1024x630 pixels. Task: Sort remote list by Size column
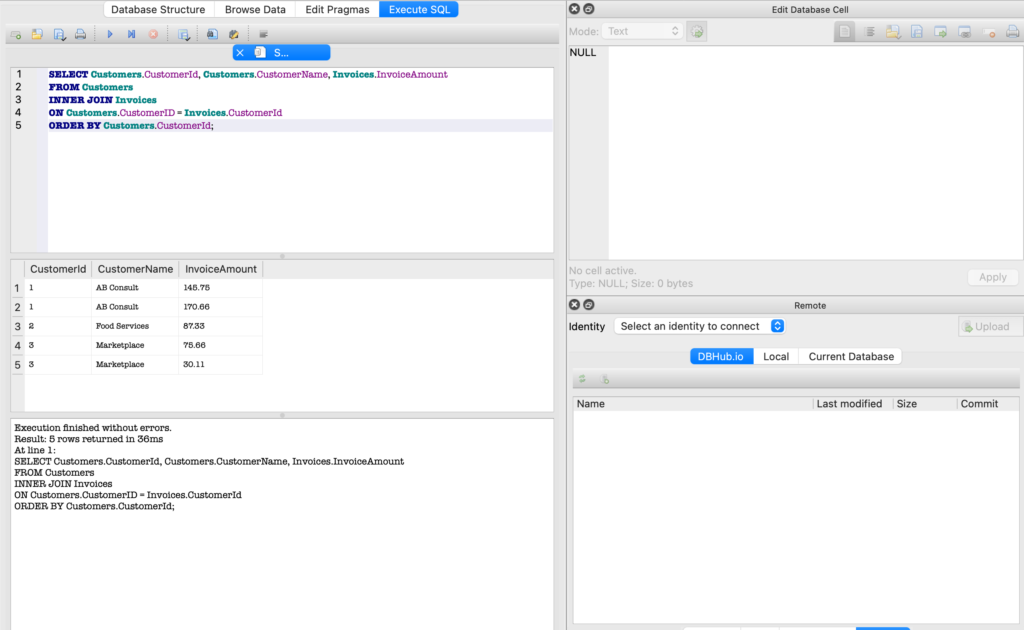coord(925,404)
